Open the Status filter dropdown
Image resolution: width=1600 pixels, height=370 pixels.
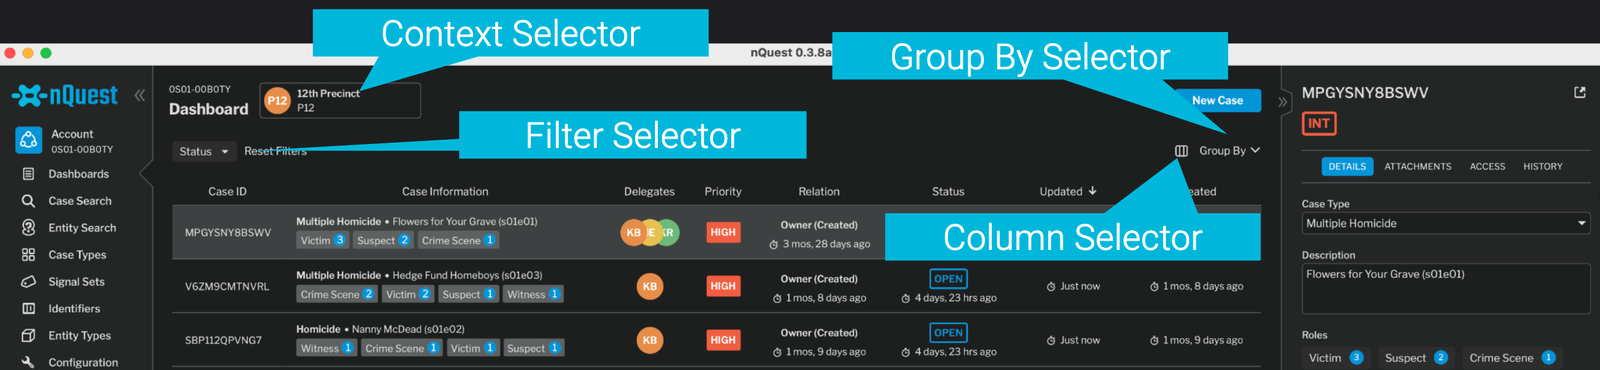click(x=204, y=151)
